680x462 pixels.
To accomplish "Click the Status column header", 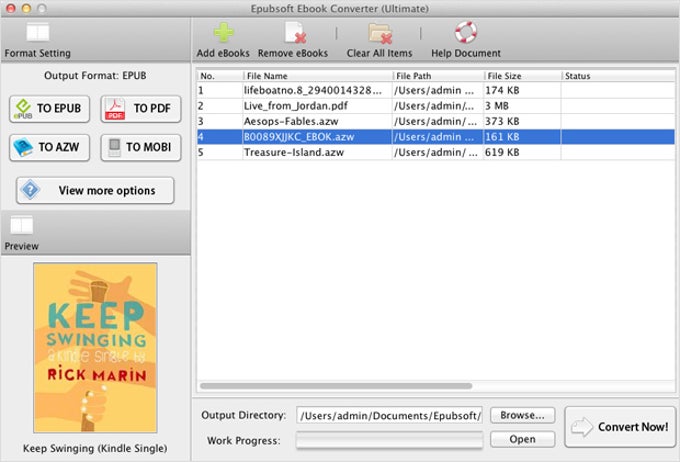I will click(x=618, y=76).
